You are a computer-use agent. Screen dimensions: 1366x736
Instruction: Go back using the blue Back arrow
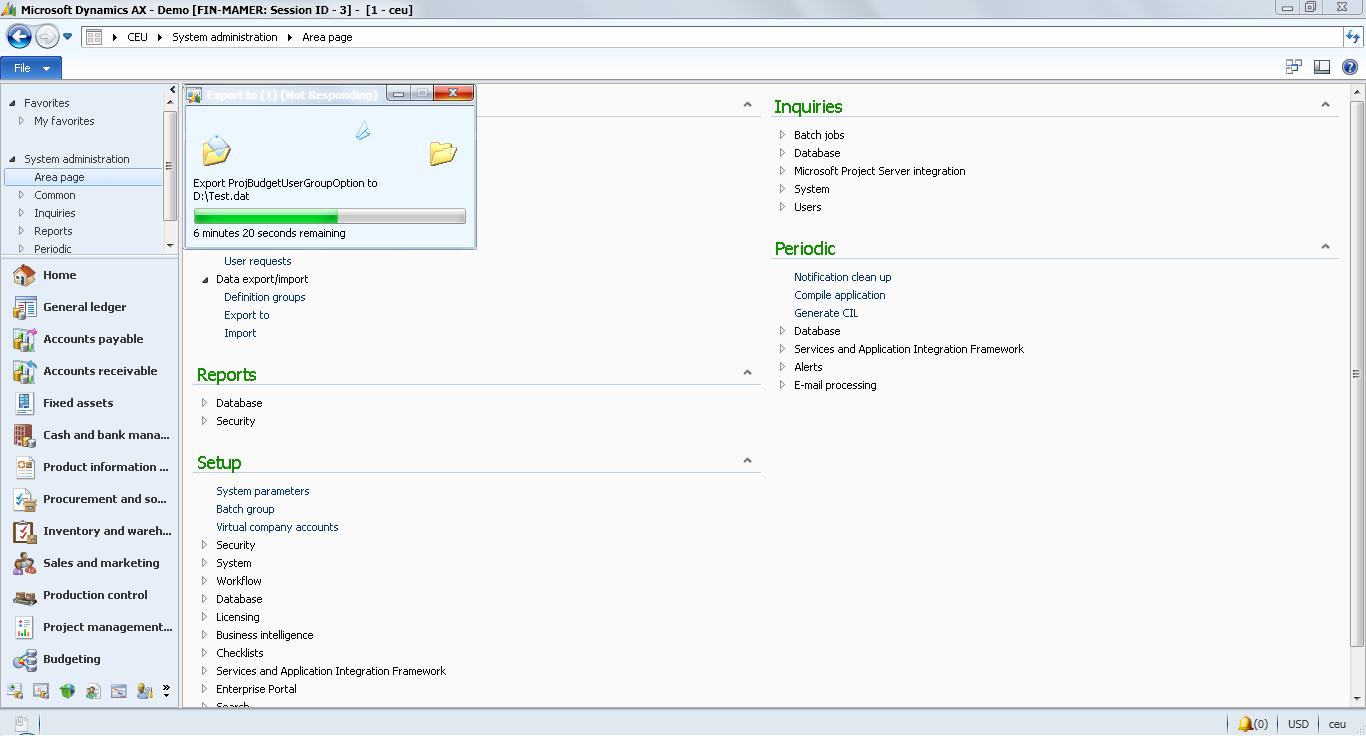(x=19, y=37)
